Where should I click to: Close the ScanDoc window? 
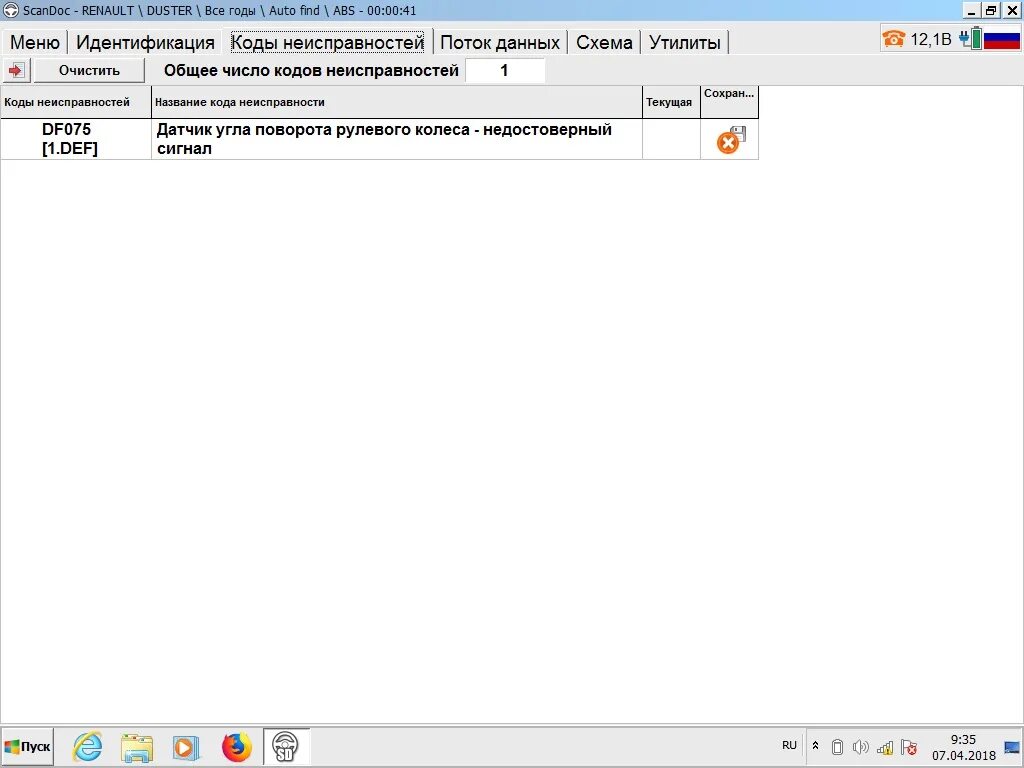pyautogui.click(x=1012, y=10)
